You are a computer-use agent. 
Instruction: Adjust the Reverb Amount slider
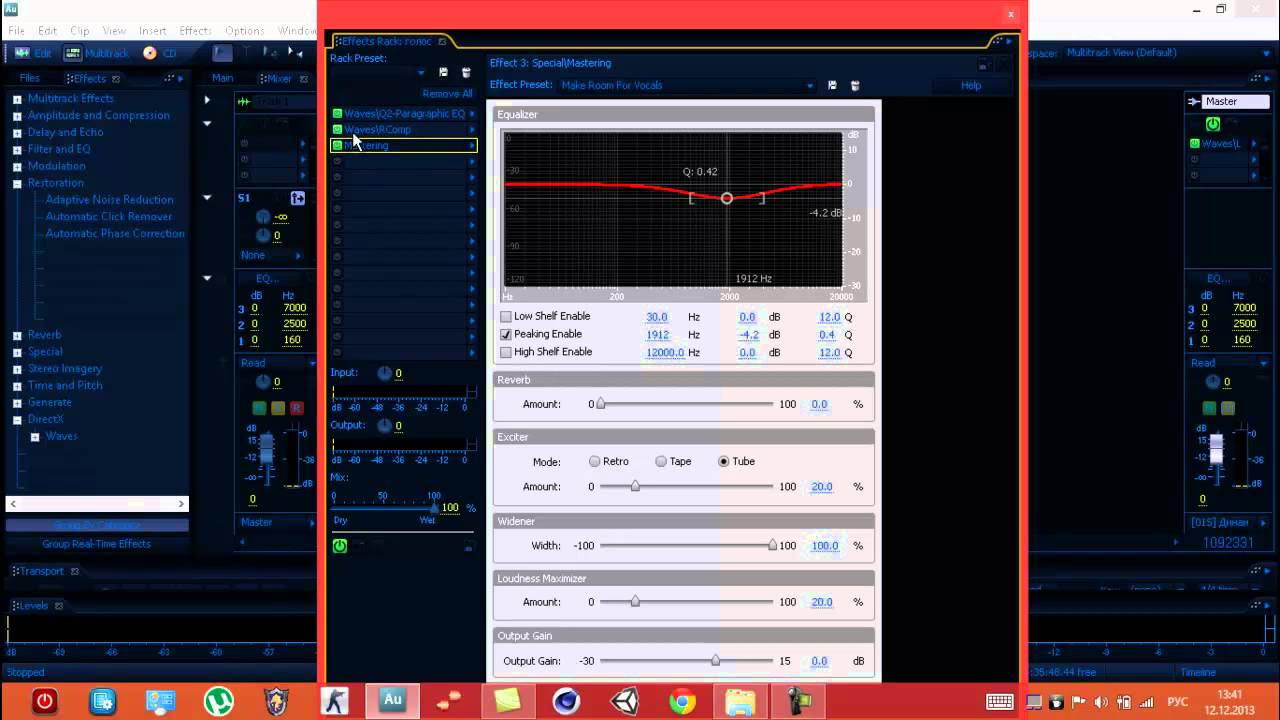pos(601,404)
